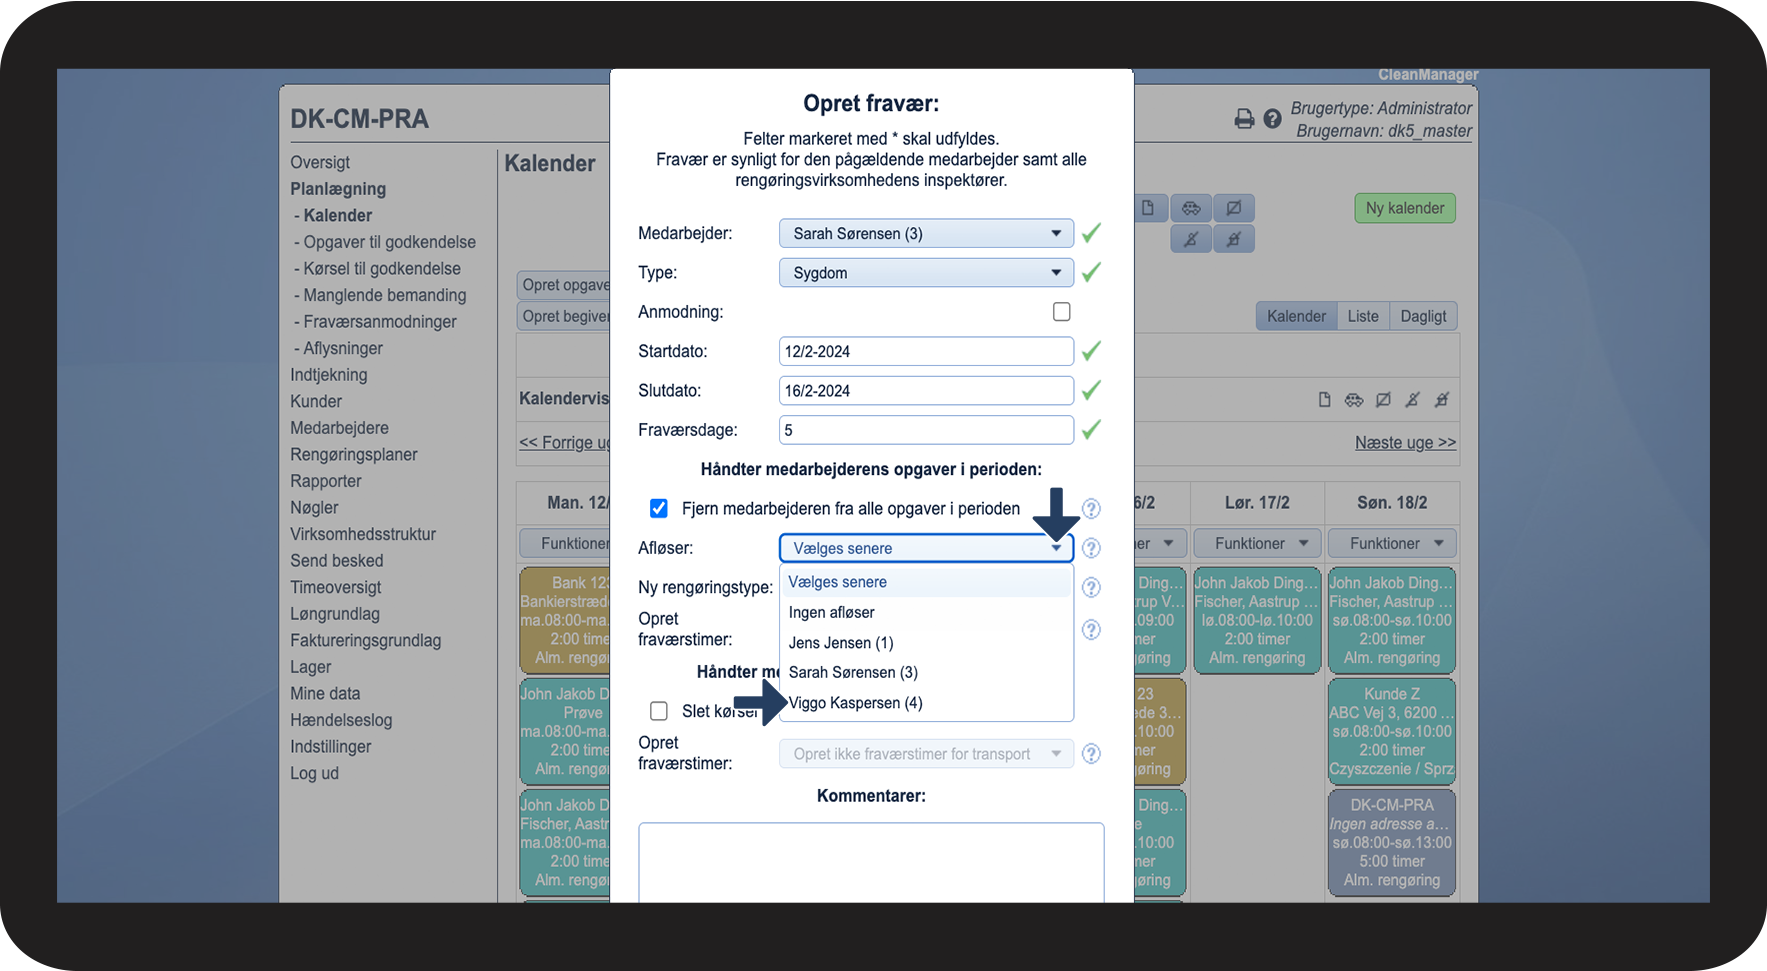Open help icon beside Fjern medarbejderen checkbox
The height and width of the screenshot is (971, 1767).
(1091, 509)
